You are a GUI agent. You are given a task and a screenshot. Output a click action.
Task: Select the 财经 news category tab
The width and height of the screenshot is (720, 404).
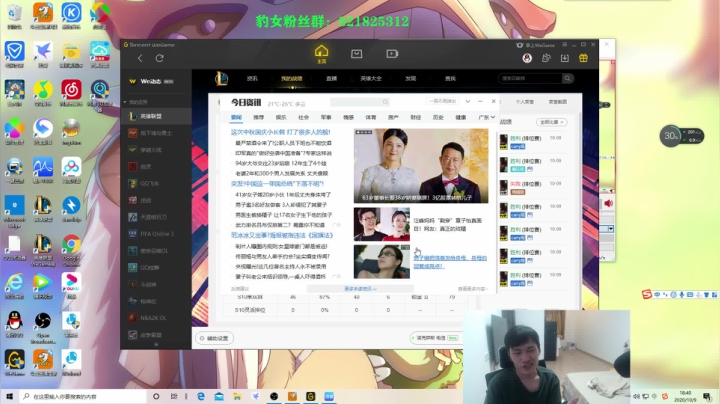(416, 118)
